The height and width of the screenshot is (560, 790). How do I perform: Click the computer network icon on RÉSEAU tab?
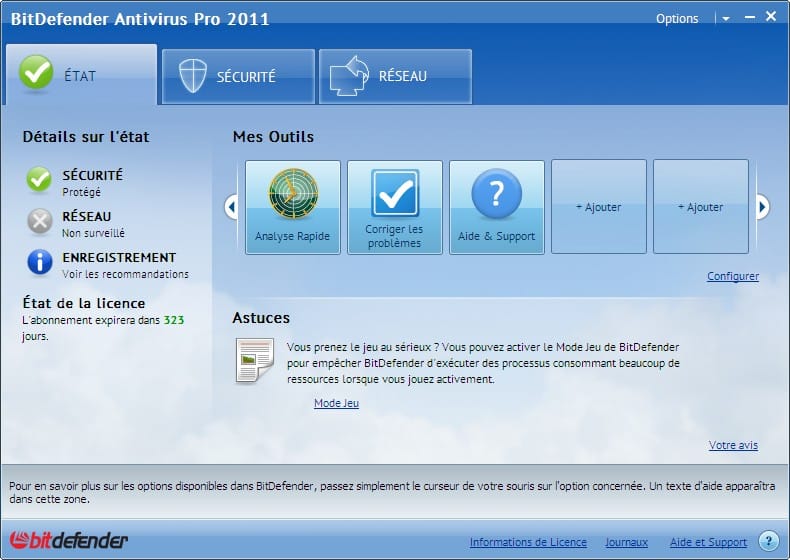[349, 76]
